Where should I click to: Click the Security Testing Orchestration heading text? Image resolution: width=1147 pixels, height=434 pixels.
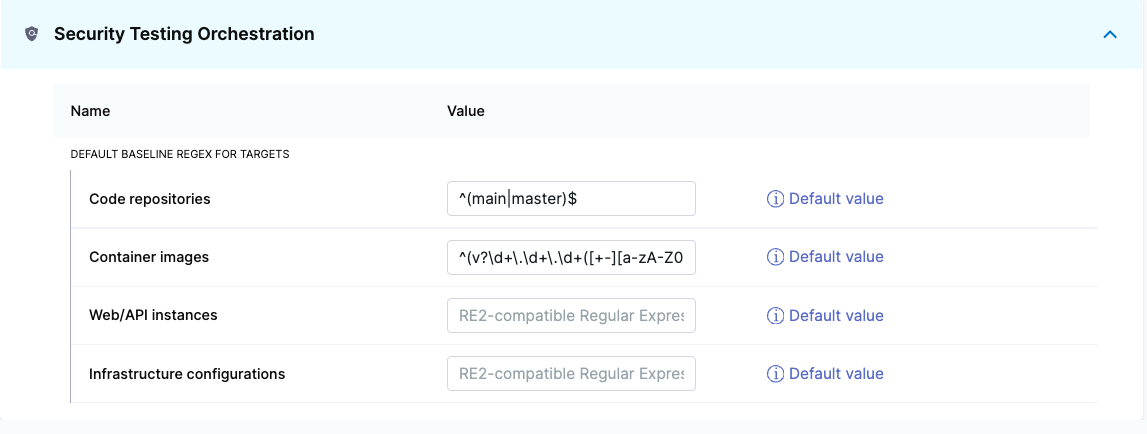coord(184,34)
